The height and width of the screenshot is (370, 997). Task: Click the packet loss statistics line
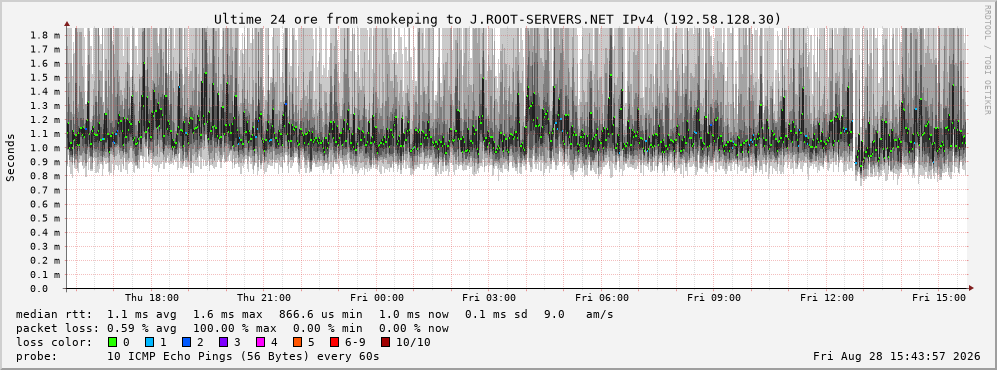click(x=232, y=329)
